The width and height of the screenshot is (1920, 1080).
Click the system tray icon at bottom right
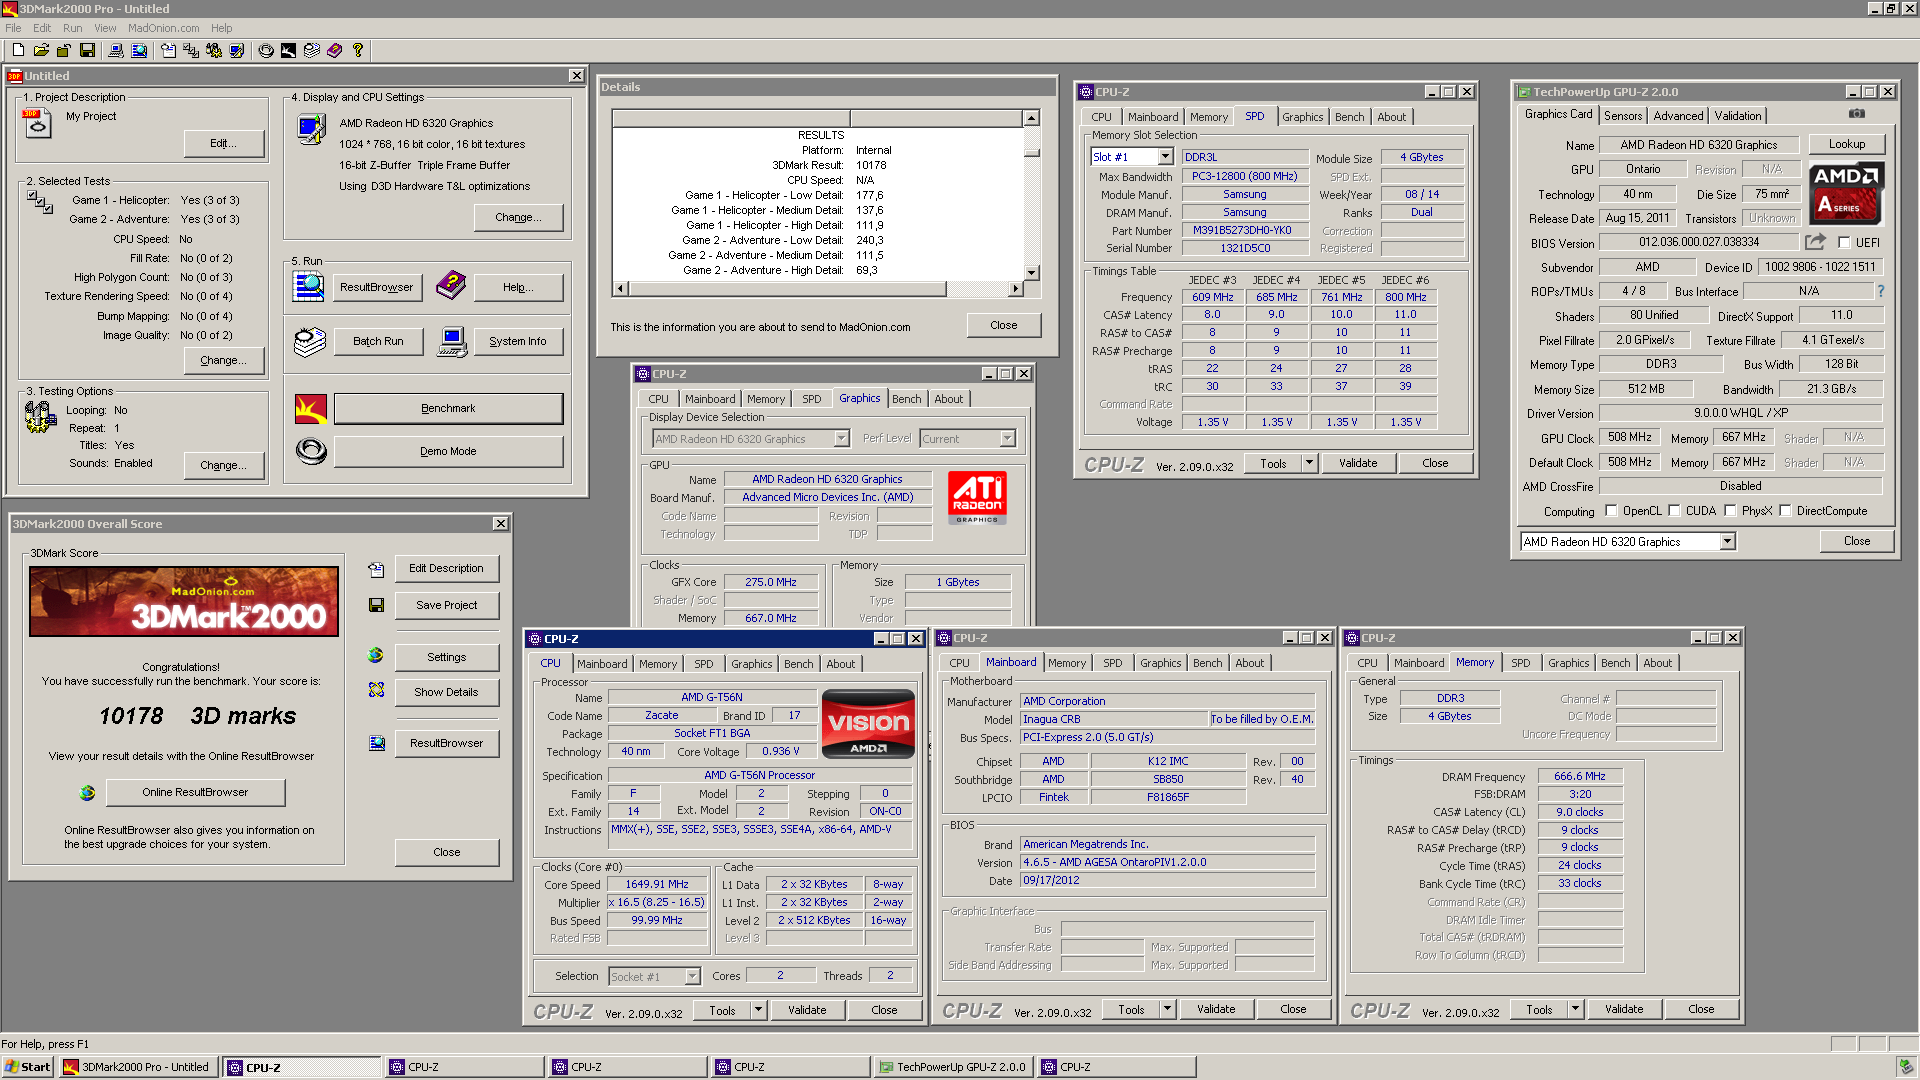coord(1905,1067)
